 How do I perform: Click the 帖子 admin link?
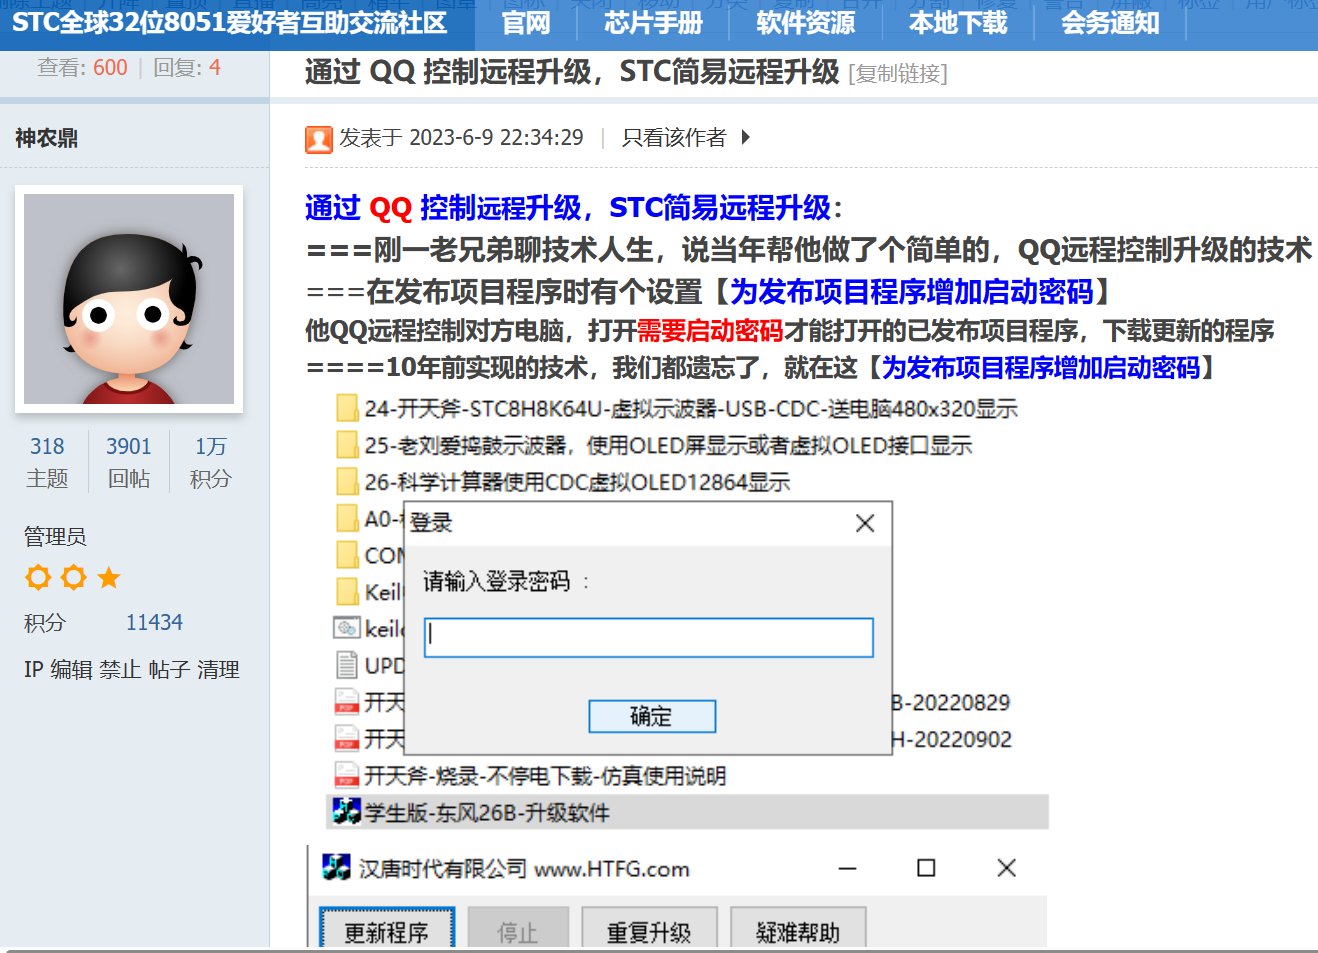coord(169,670)
